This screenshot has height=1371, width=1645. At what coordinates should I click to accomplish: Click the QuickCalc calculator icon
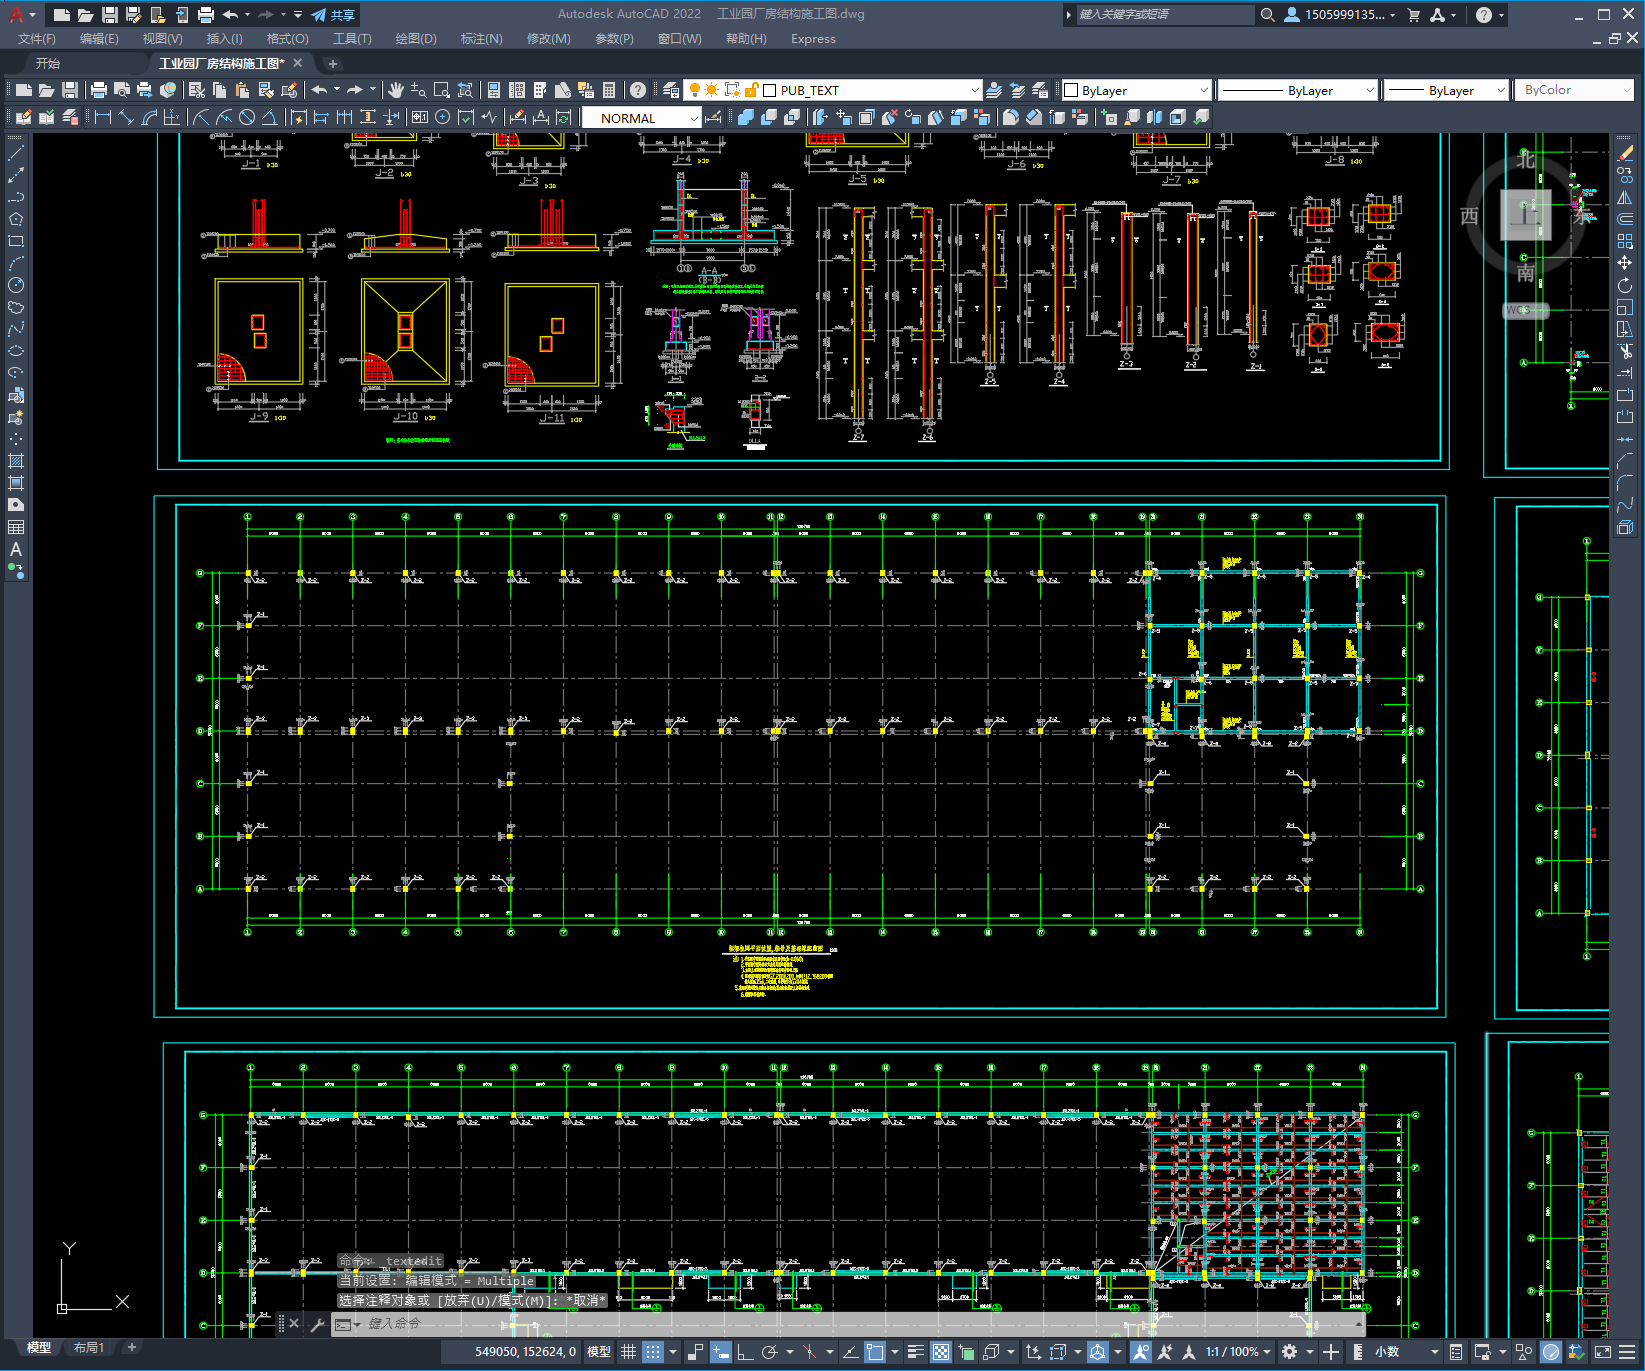click(x=609, y=90)
